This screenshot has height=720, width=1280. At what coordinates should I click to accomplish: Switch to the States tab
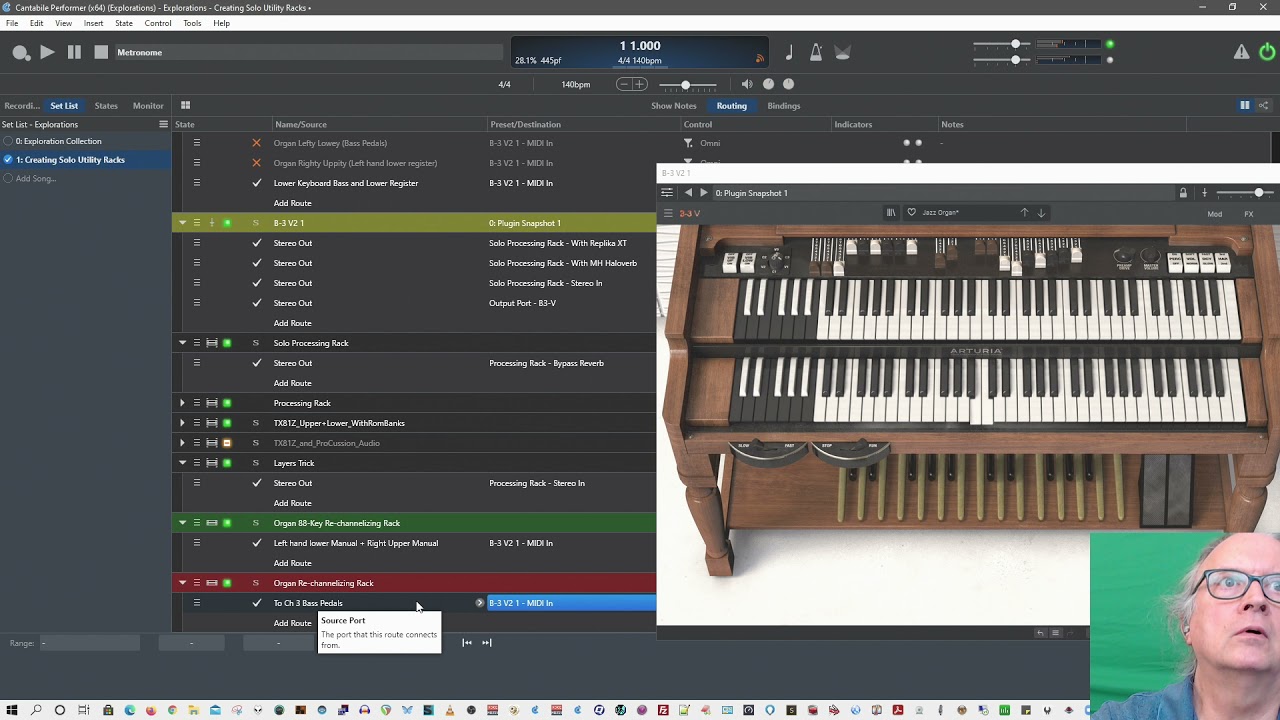coord(106,105)
